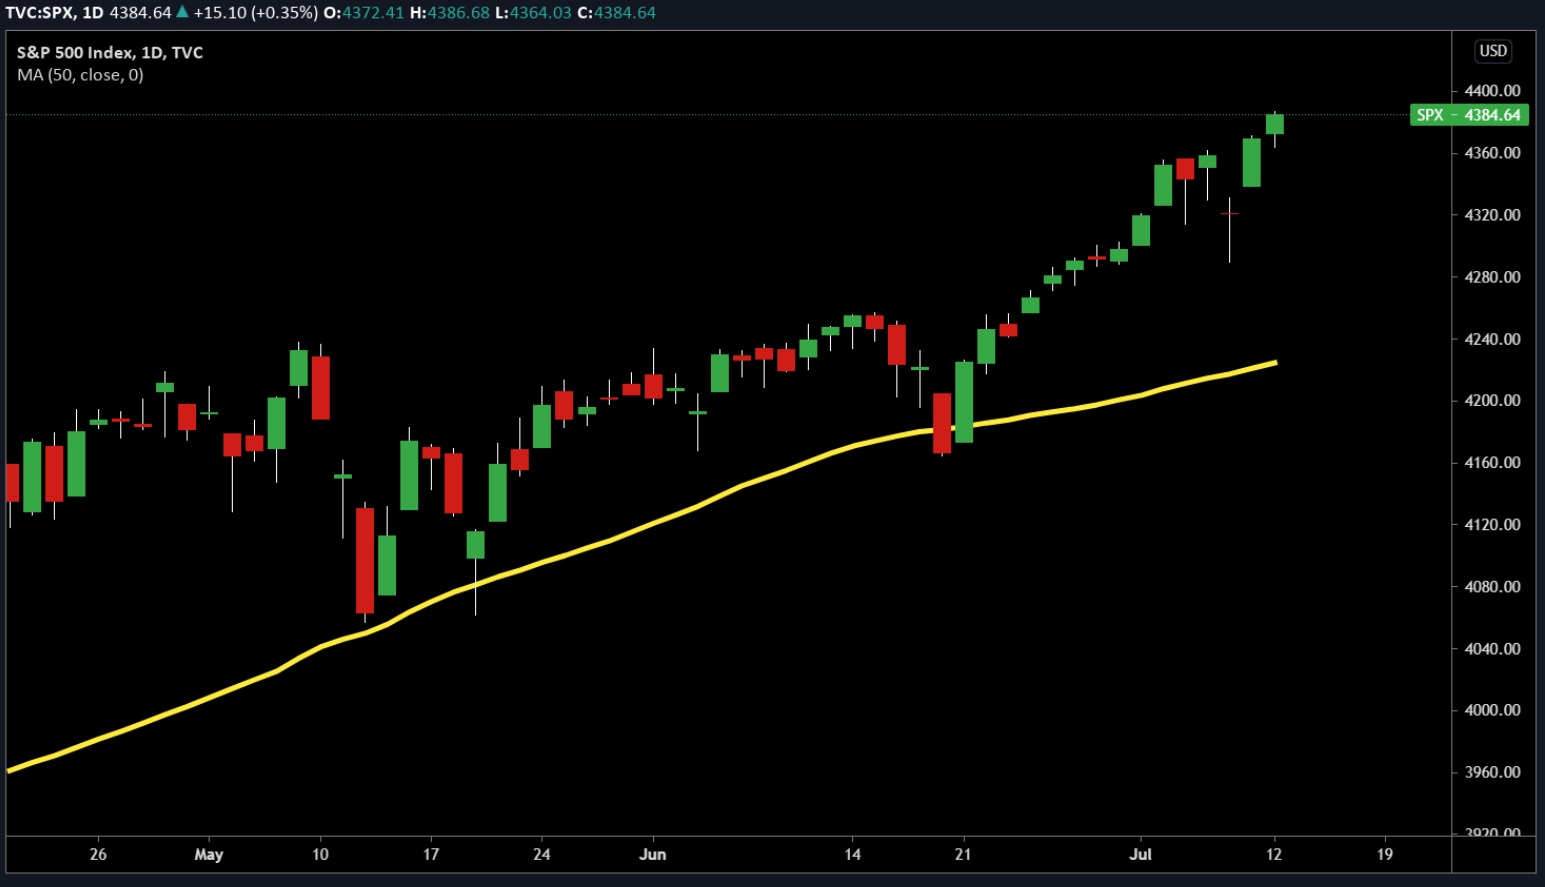The image size is (1545, 887).
Task: Click the 3960.00 price axis label
Action: [x=1492, y=772]
